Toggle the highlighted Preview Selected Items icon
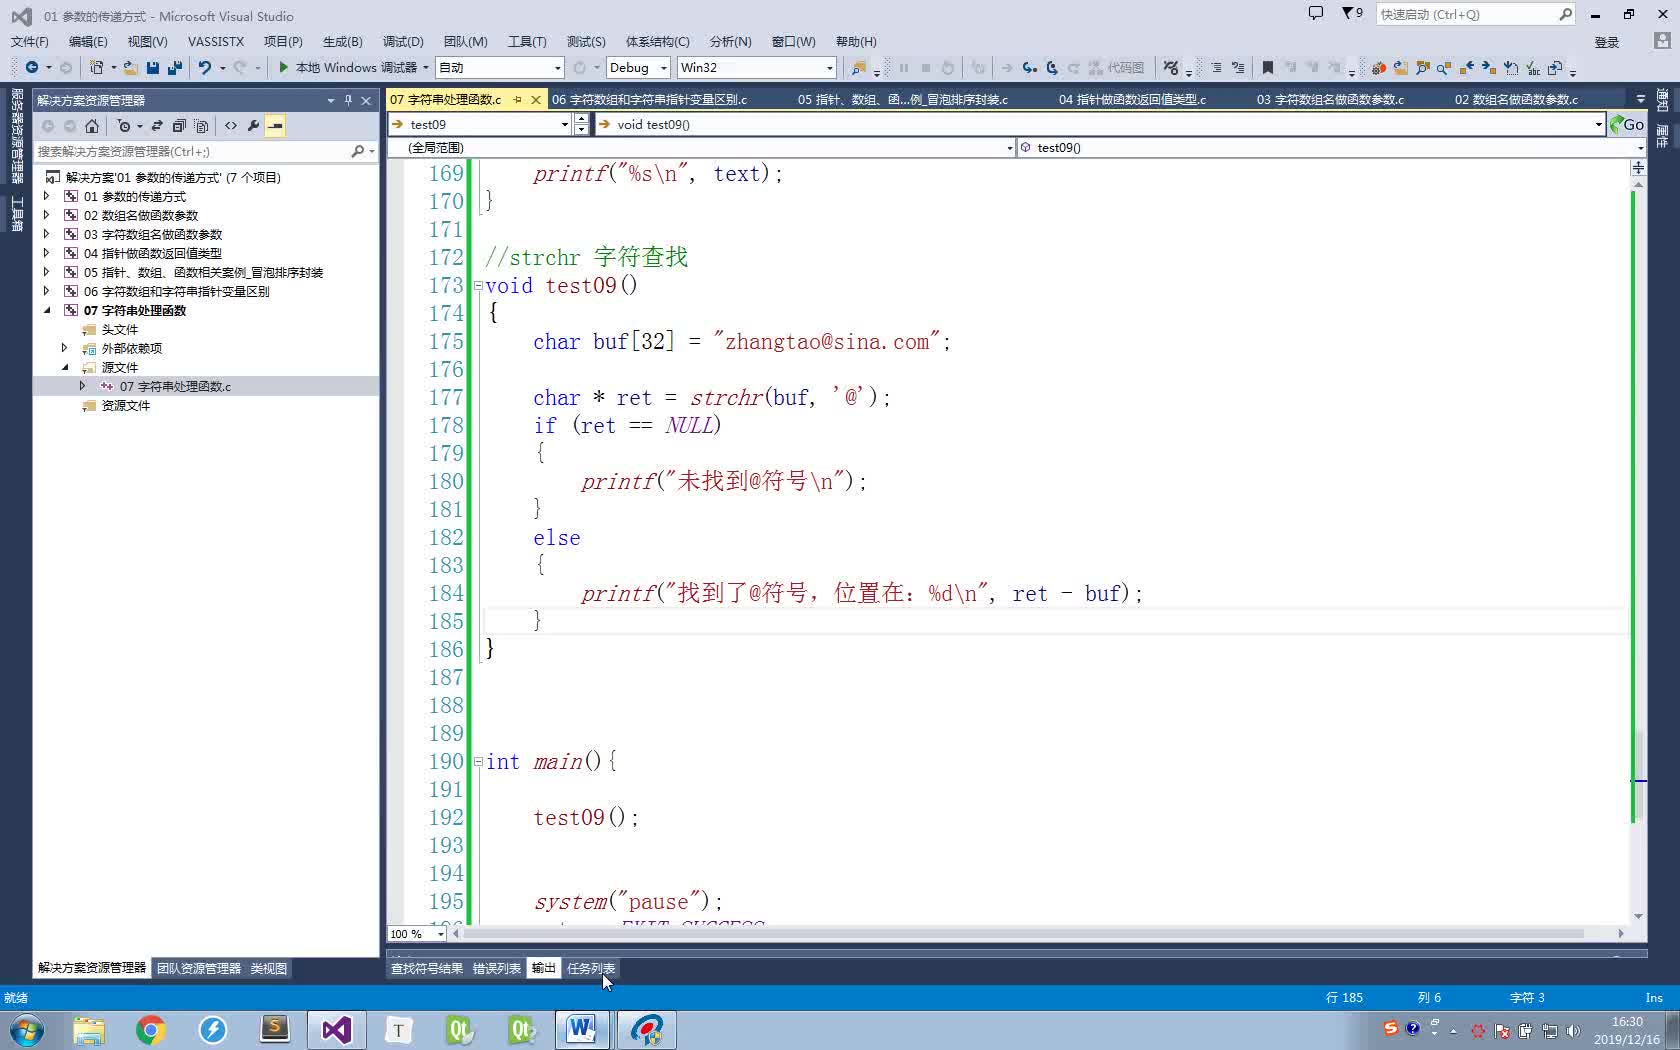The image size is (1680, 1050). [x=275, y=126]
